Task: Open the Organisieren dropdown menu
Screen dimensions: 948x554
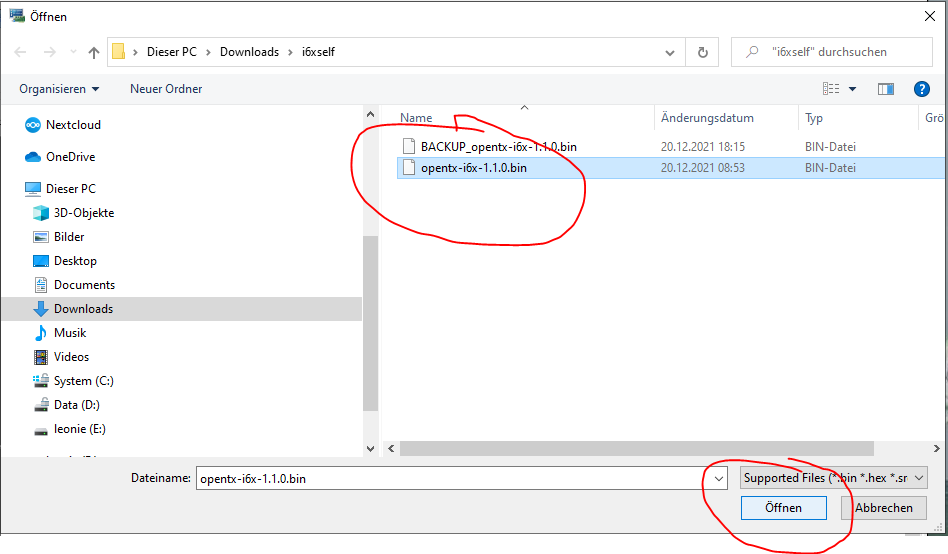Action: pyautogui.click(x=59, y=89)
